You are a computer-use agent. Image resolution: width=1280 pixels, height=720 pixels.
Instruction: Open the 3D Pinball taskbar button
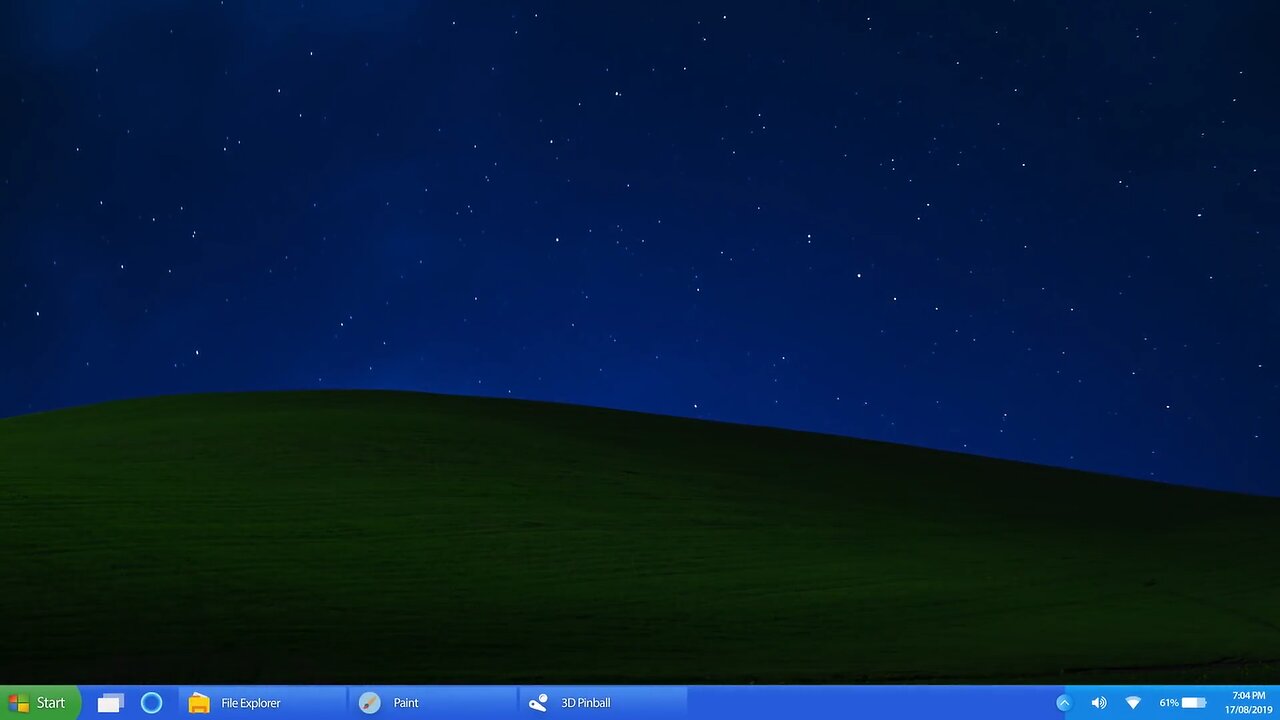tap(603, 703)
